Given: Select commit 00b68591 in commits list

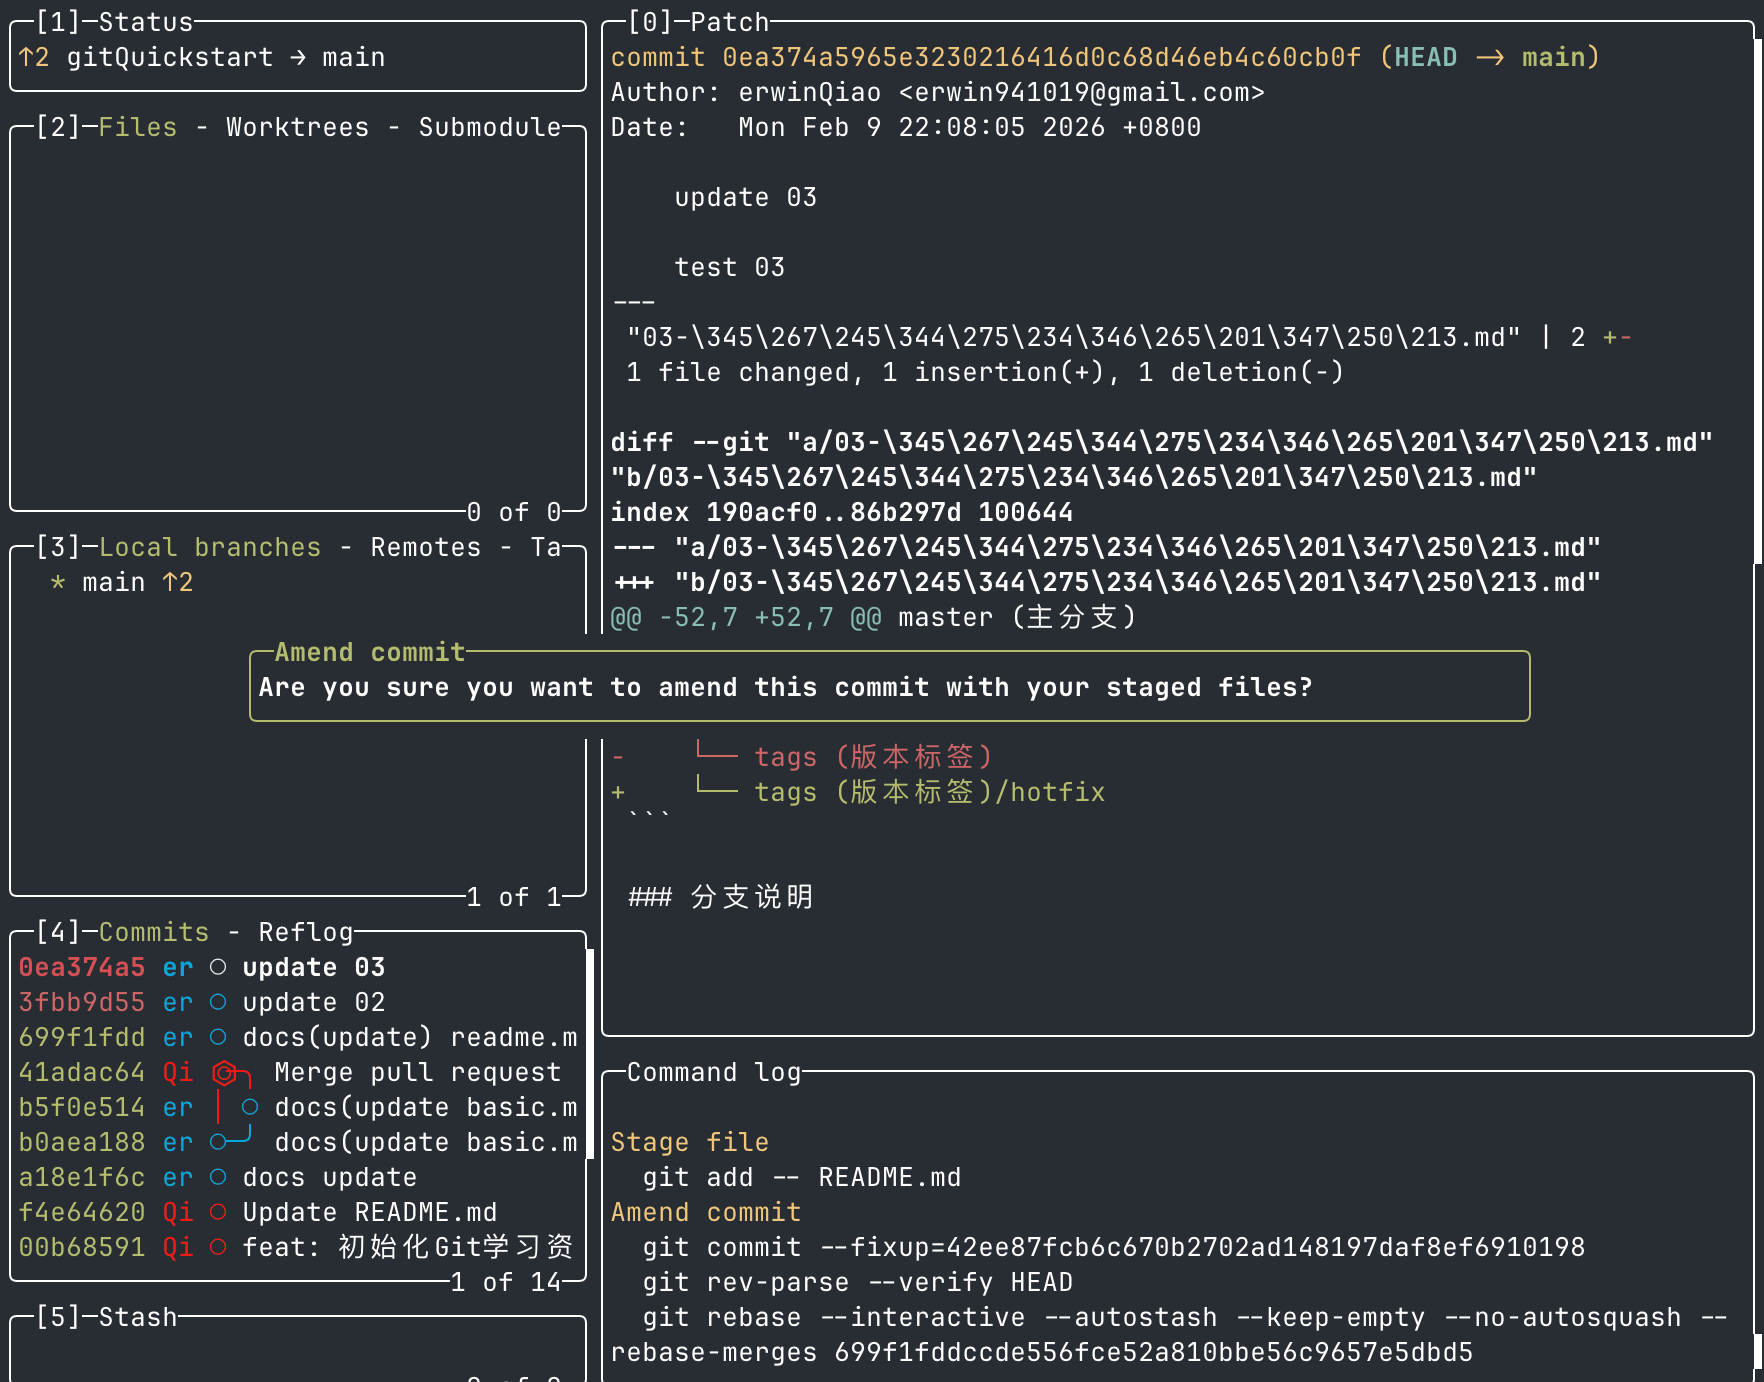Looking at the screenshot, I should (x=300, y=1247).
